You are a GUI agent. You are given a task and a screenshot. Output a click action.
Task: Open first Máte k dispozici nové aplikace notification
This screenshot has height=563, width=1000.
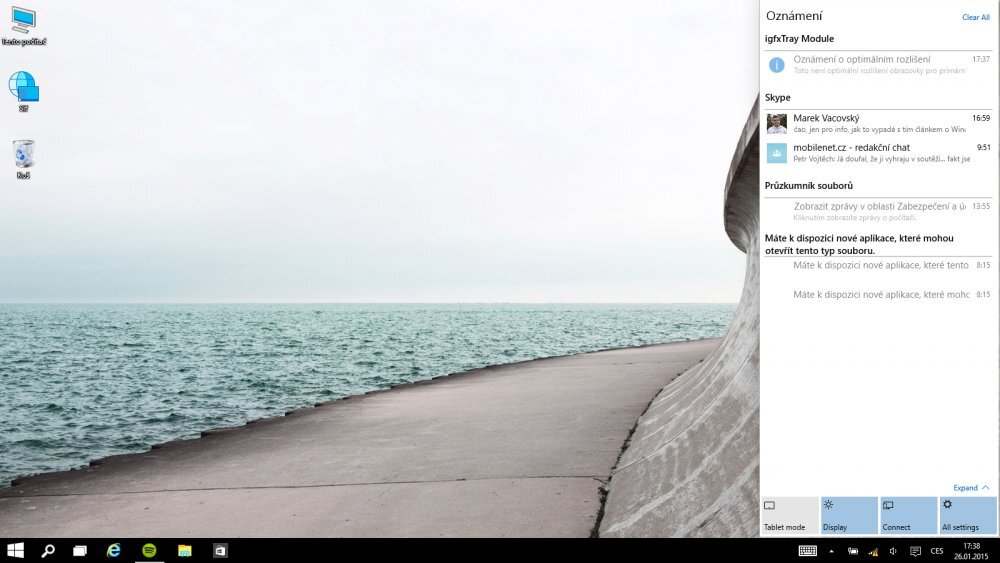(x=878, y=265)
